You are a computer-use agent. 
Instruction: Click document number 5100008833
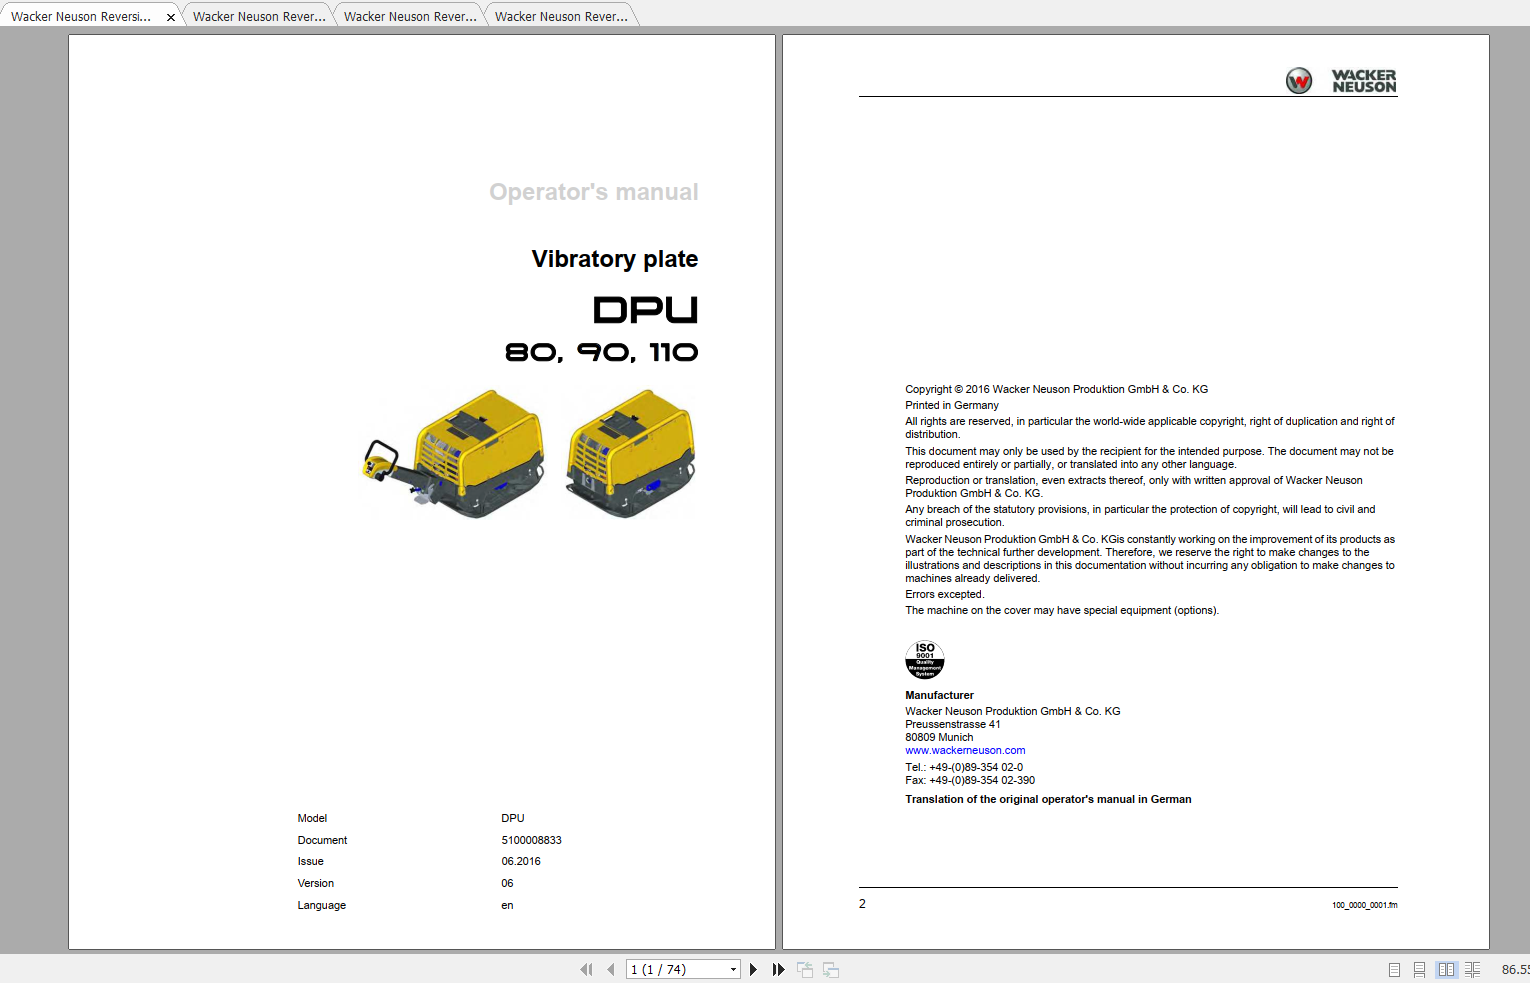point(531,840)
